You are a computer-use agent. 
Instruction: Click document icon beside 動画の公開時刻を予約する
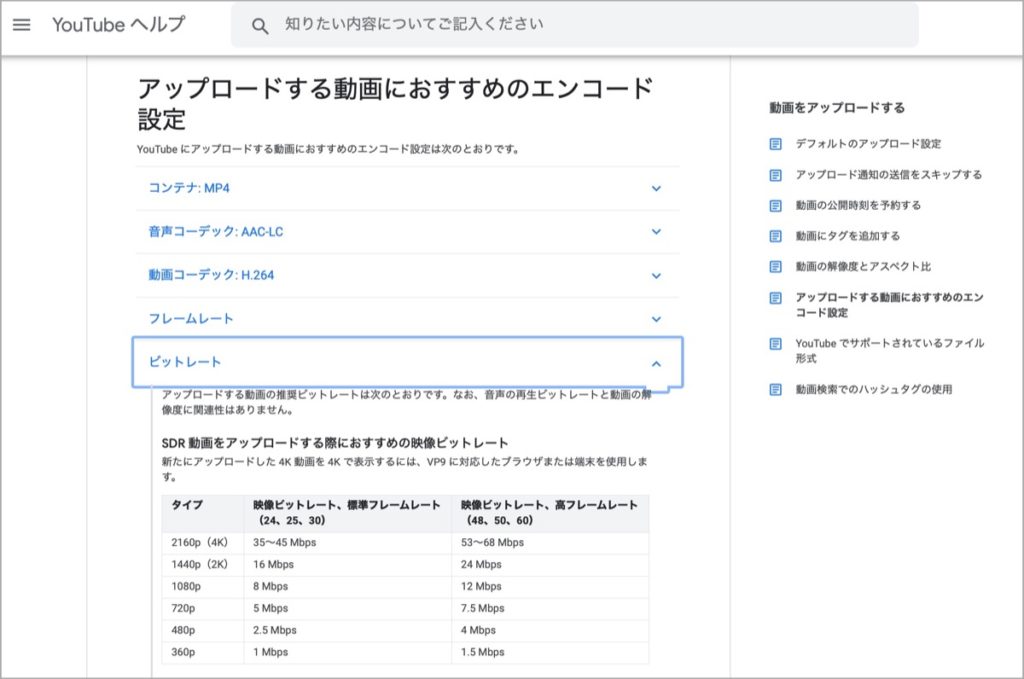(x=775, y=206)
